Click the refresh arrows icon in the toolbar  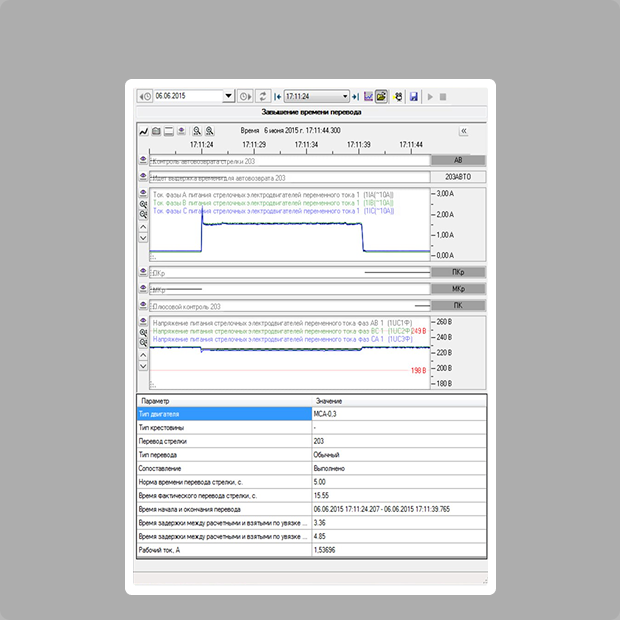pos(263,96)
